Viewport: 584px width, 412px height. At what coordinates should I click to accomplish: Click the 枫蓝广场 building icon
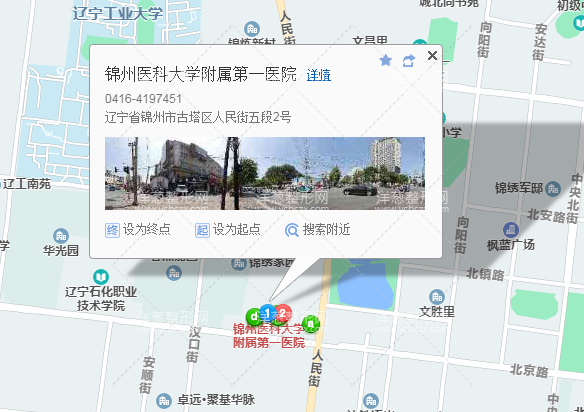(511, 230)
